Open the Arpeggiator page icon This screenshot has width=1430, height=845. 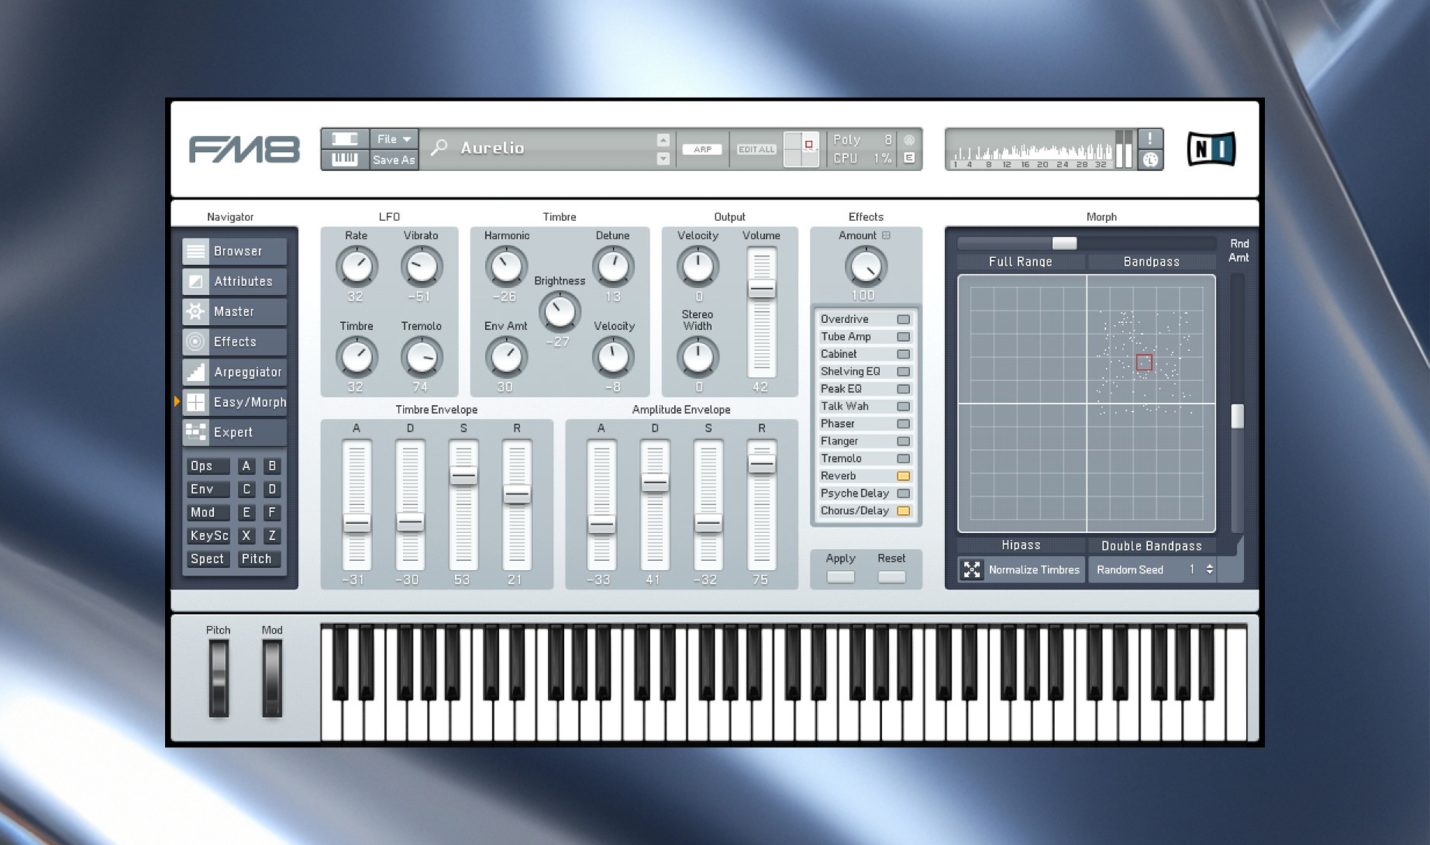tap(196, 372)
